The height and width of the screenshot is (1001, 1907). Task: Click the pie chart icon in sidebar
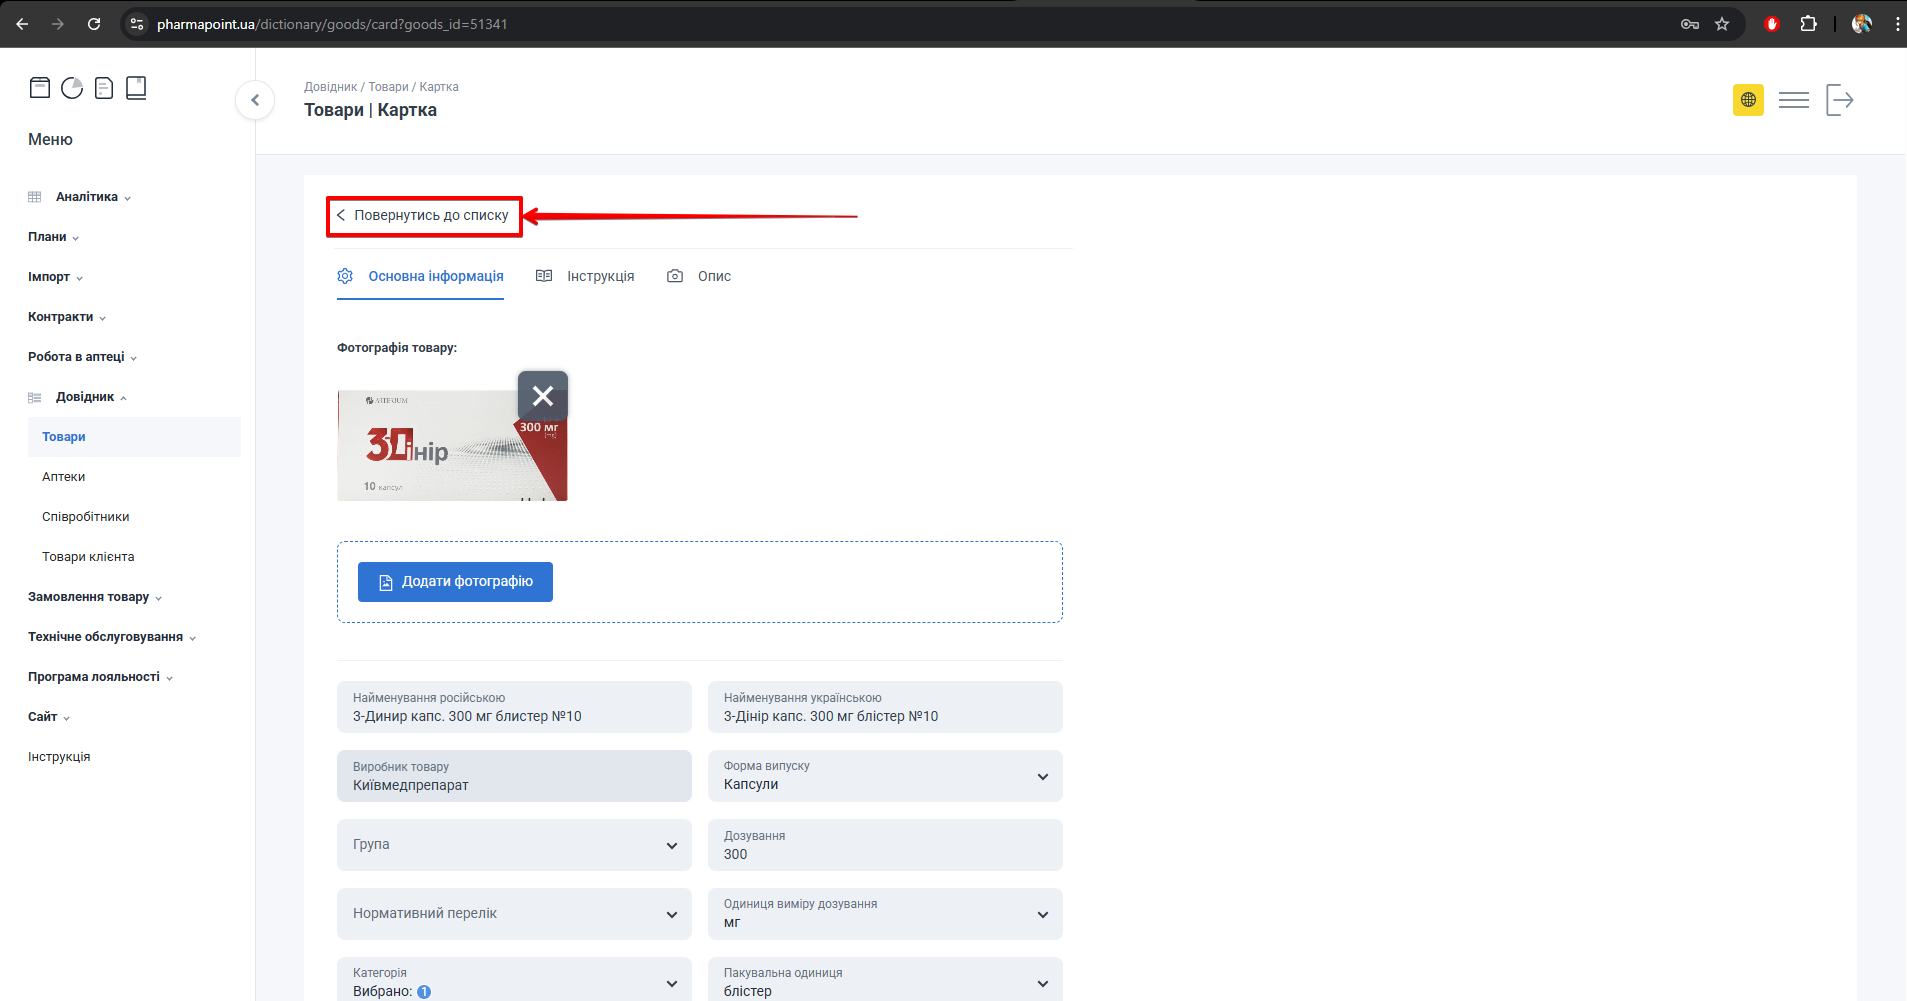(x=72, y=88)
